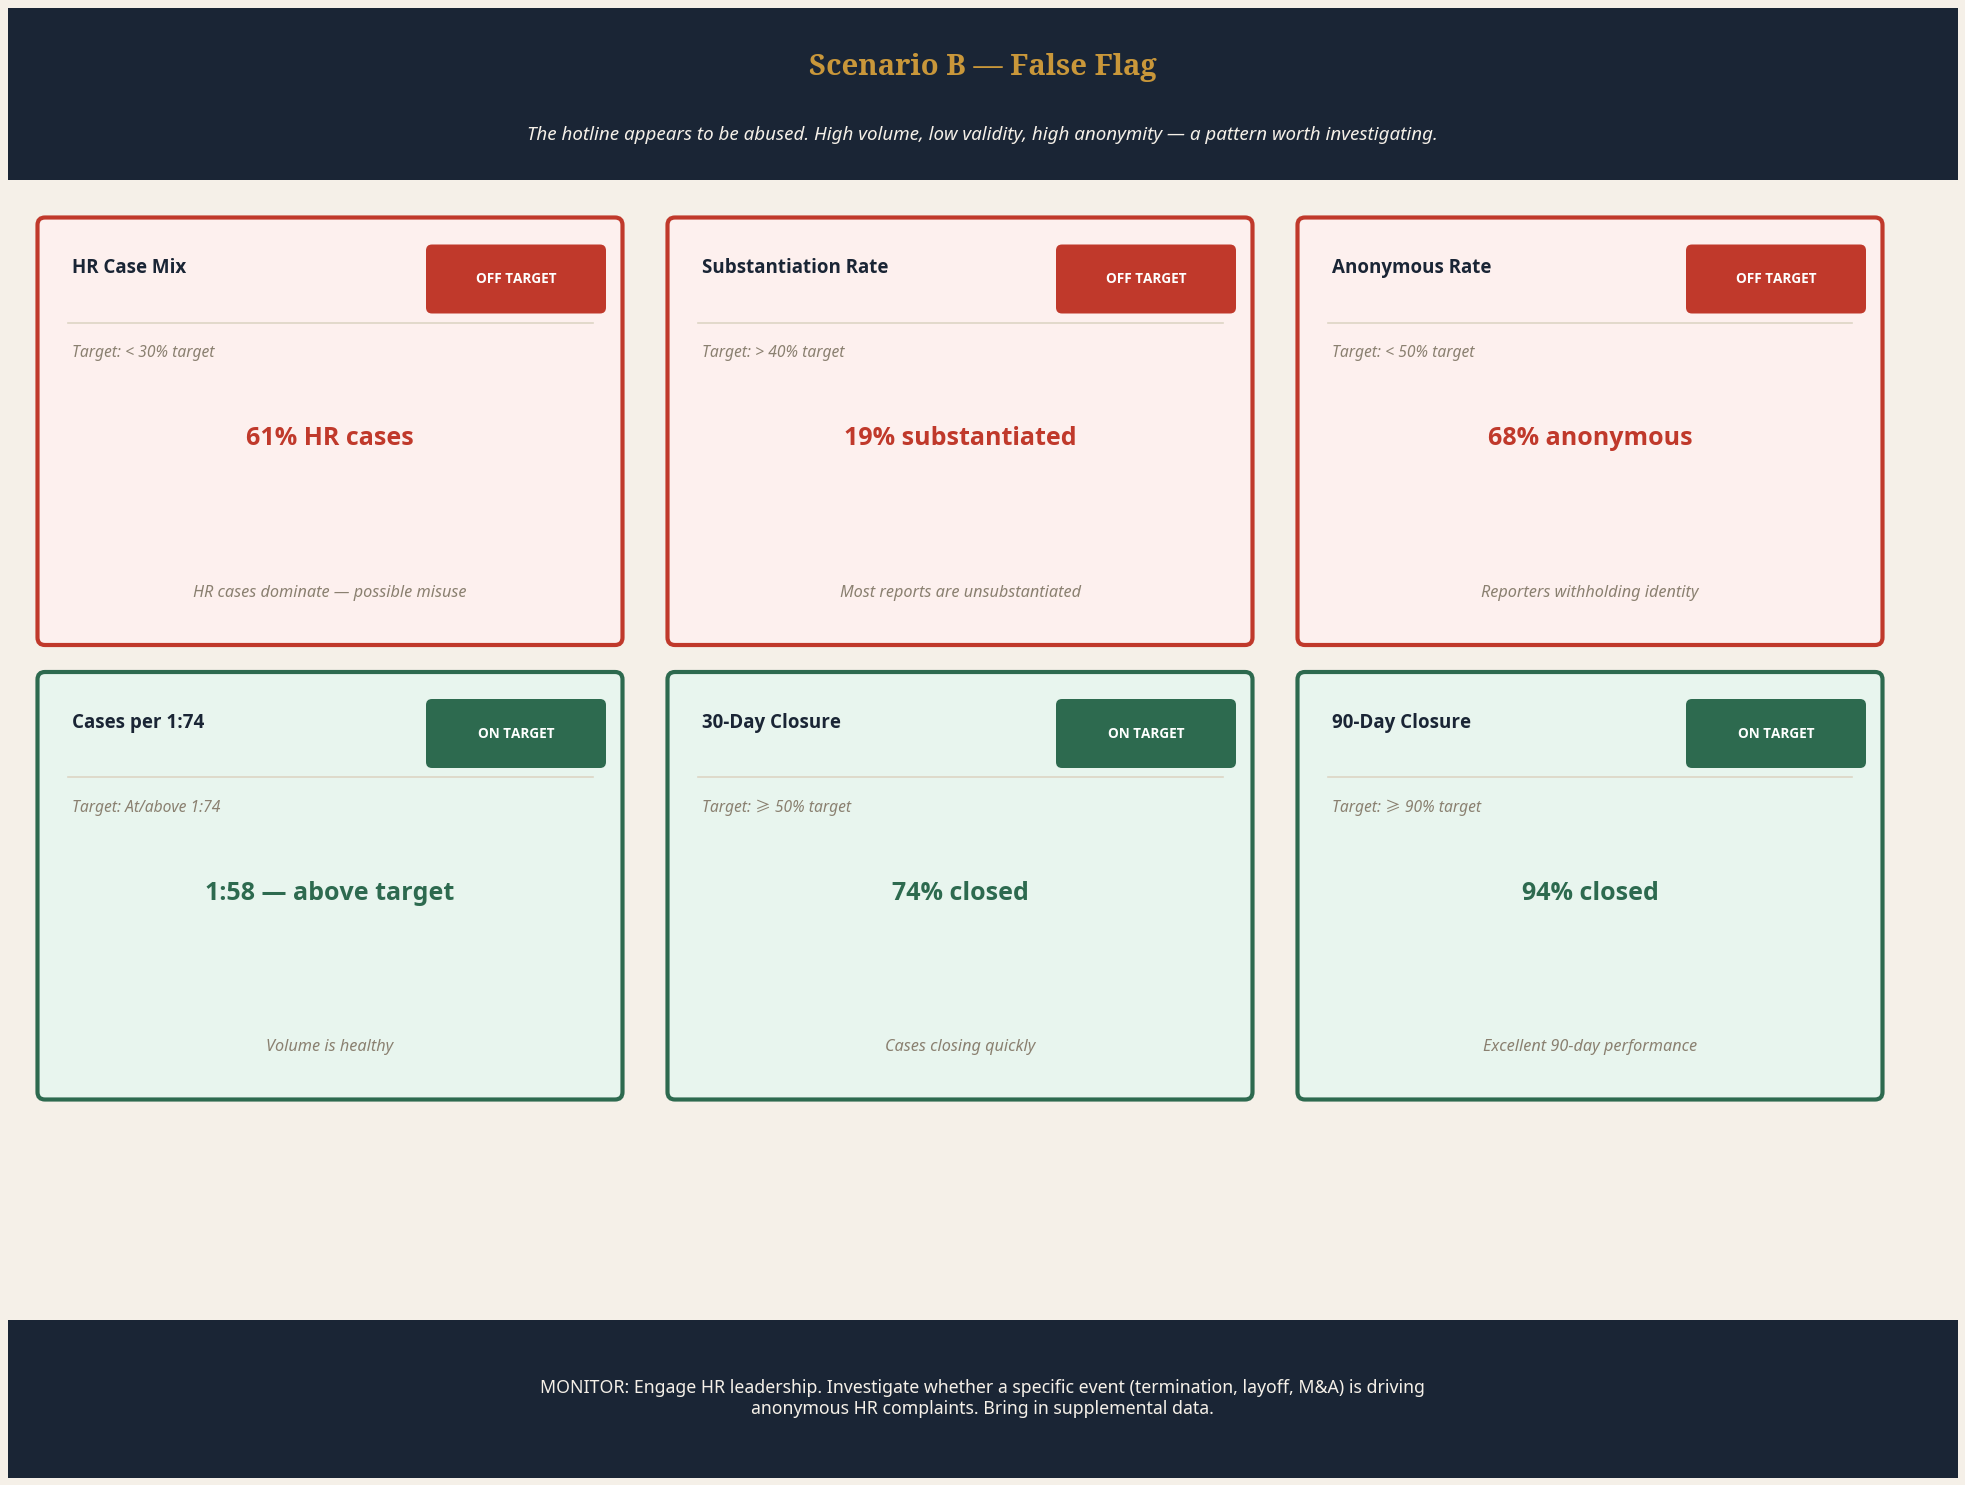Click the '61% HR cases' value
Screen dimensions: 1965x1485
coord(330,436)
